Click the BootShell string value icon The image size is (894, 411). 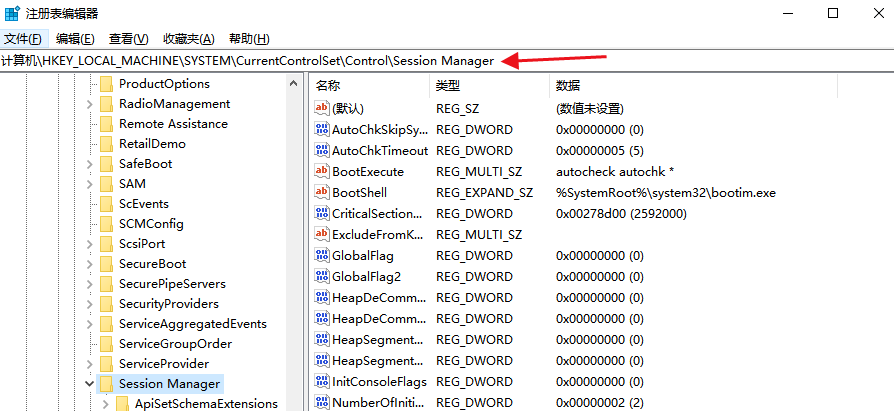(x=322, y=193)
